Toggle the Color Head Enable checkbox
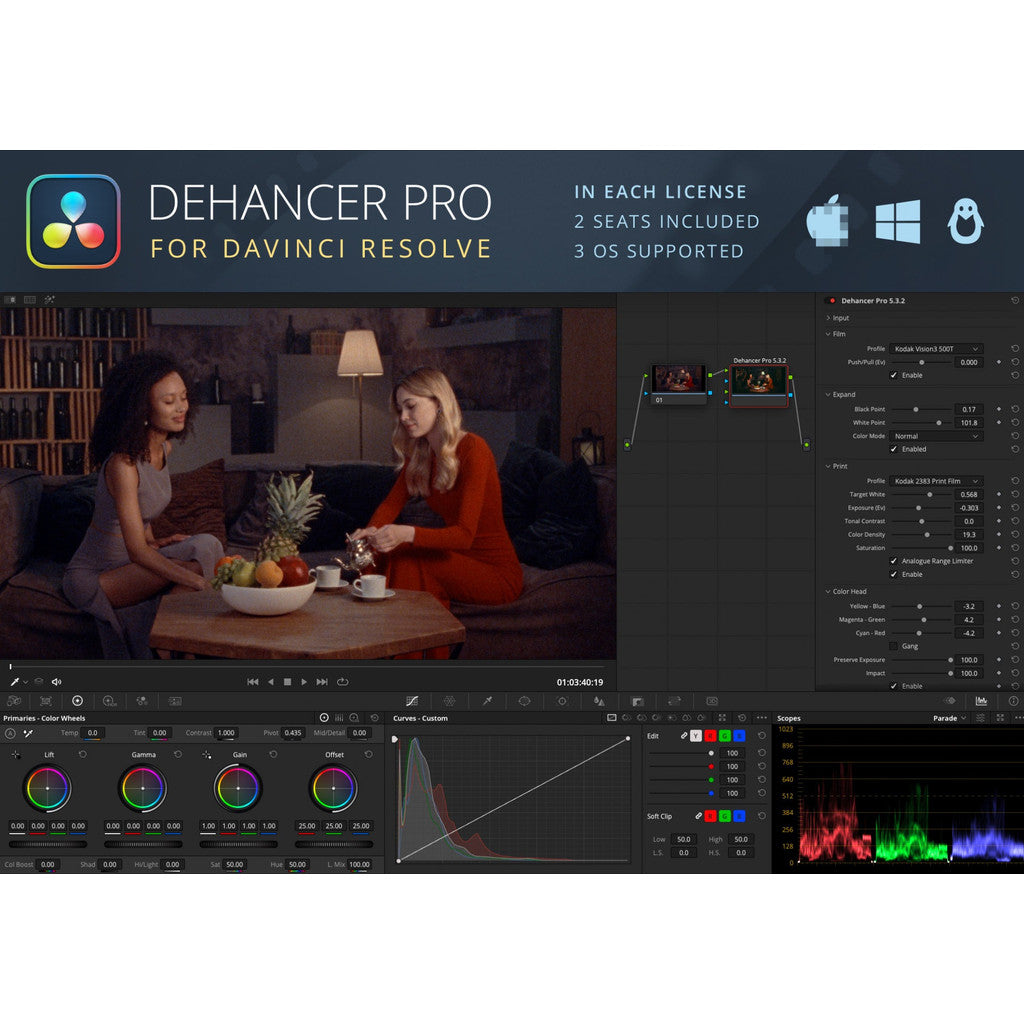The width and height of the screenshot is (1024, 1024). pos(893,686)
